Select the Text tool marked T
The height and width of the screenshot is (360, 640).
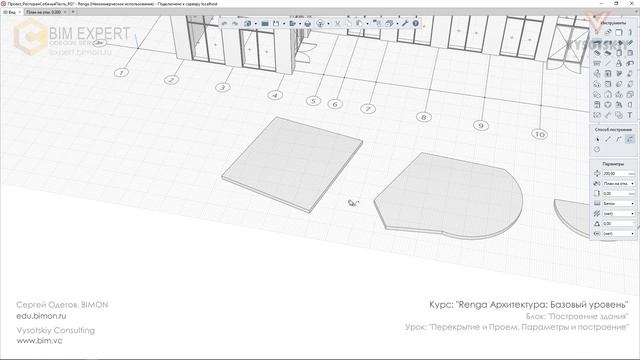630,115
